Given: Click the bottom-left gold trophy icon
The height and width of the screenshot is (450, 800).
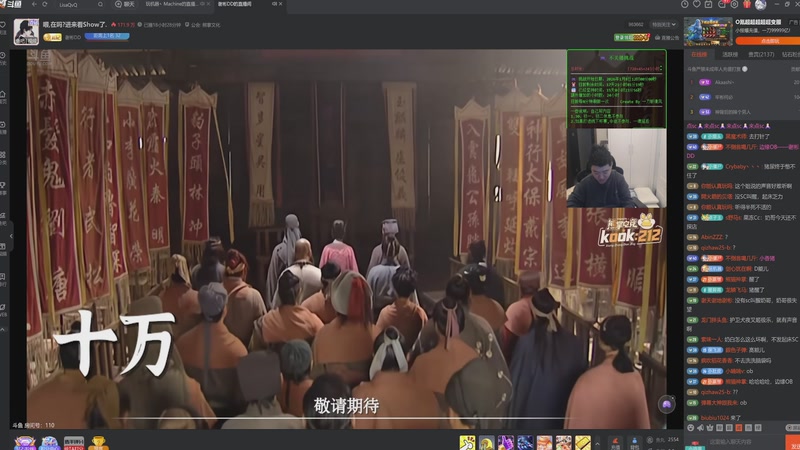Looking at the screenshot, I should [98, 442].
